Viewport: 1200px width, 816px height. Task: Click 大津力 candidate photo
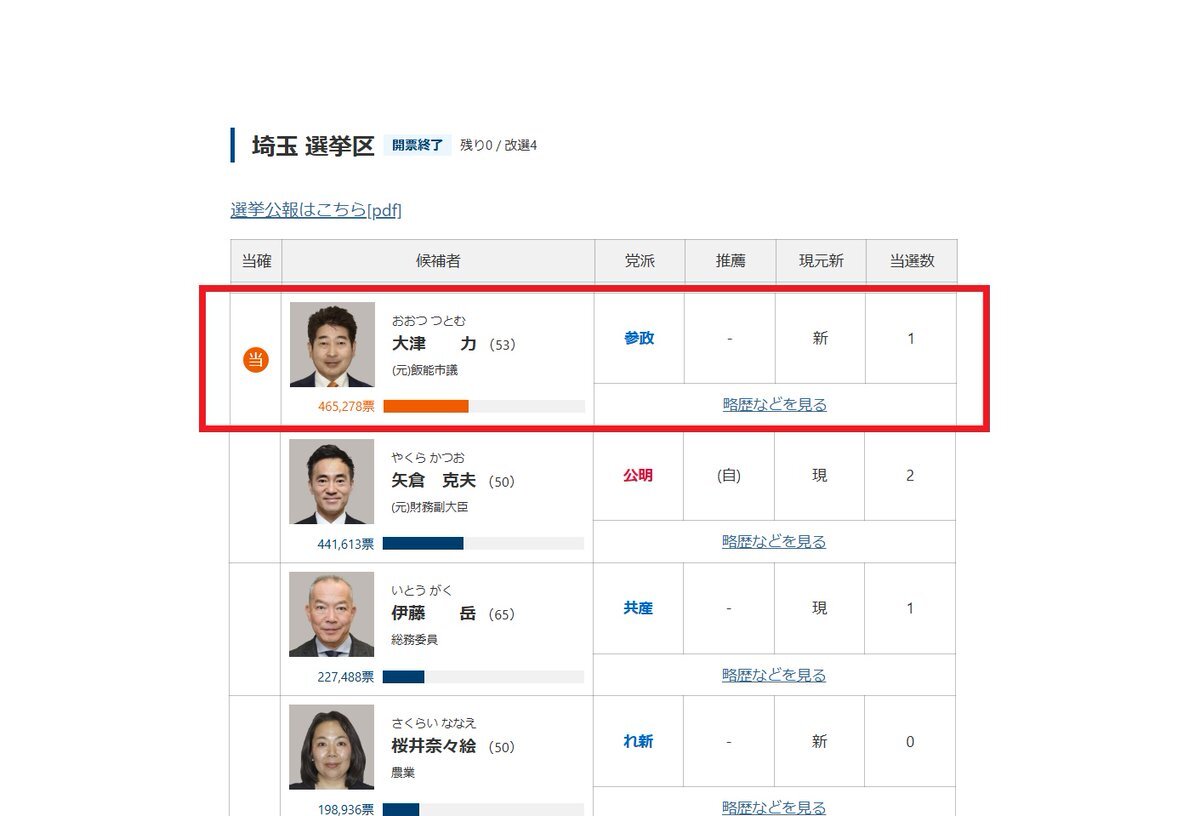(x=332, y=345)
